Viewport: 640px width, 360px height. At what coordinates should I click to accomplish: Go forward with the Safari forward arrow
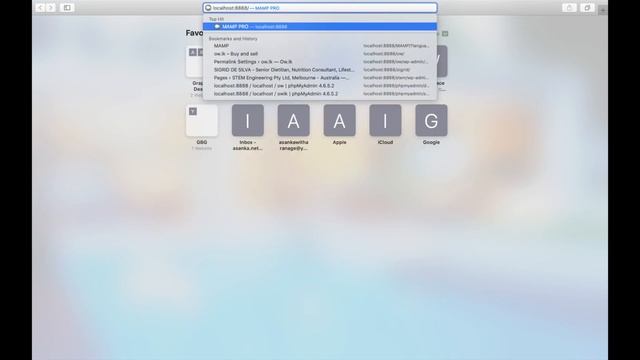[51, 7]
